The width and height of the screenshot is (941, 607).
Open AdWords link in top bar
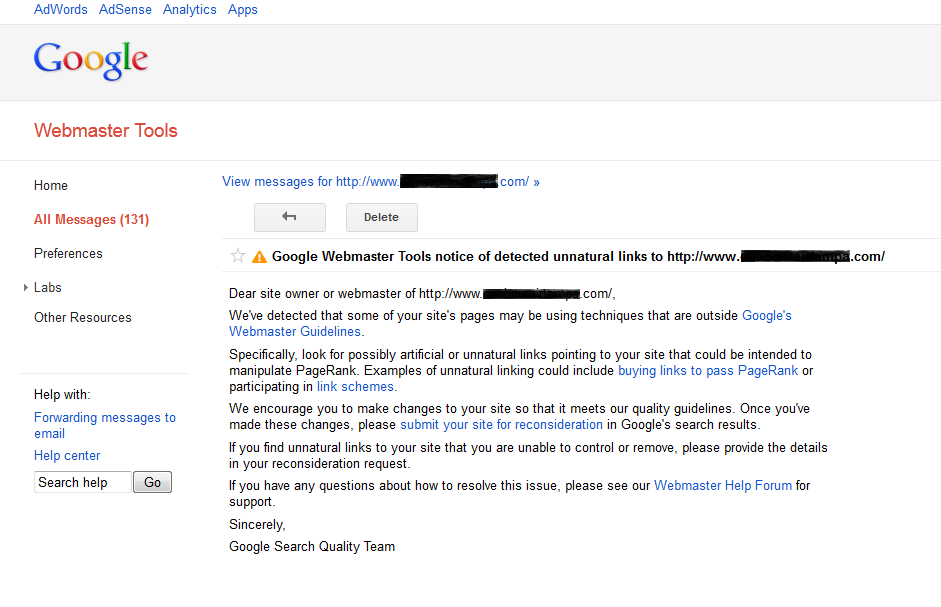click(x=61, y=10)
